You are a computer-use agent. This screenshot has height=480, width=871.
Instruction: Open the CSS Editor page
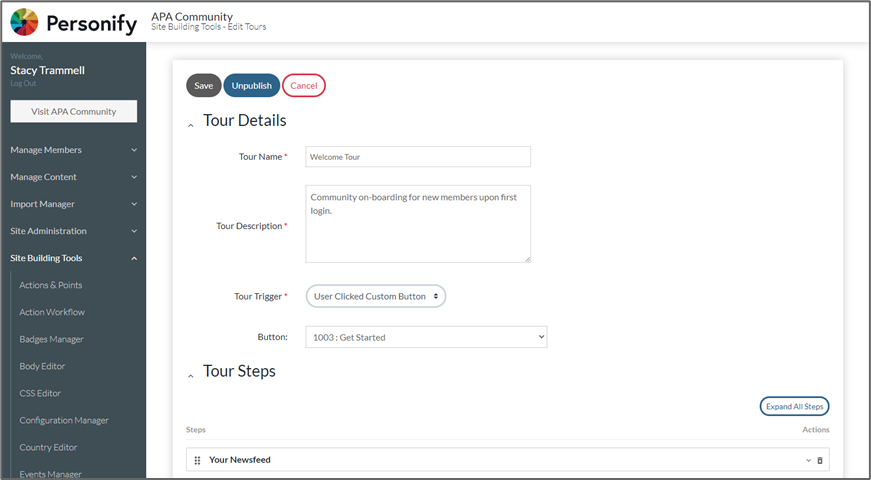click(40, 393)
